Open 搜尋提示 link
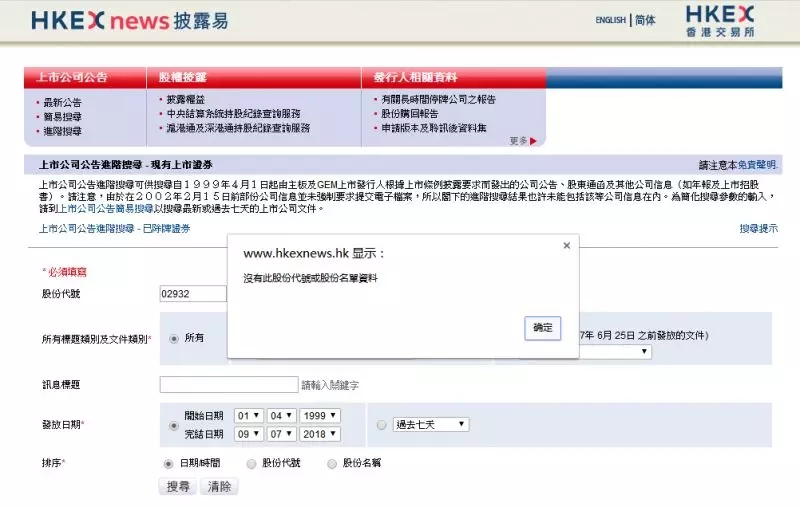 tap(759, 229)
